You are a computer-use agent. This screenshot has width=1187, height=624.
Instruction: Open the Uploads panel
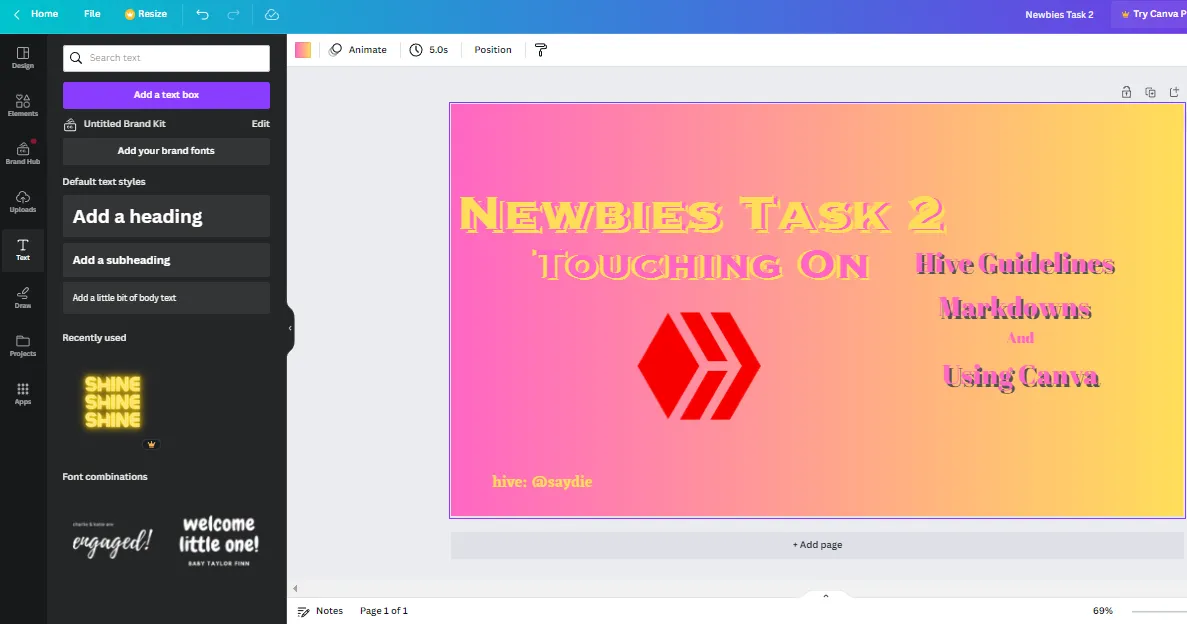tap(23, 201)
